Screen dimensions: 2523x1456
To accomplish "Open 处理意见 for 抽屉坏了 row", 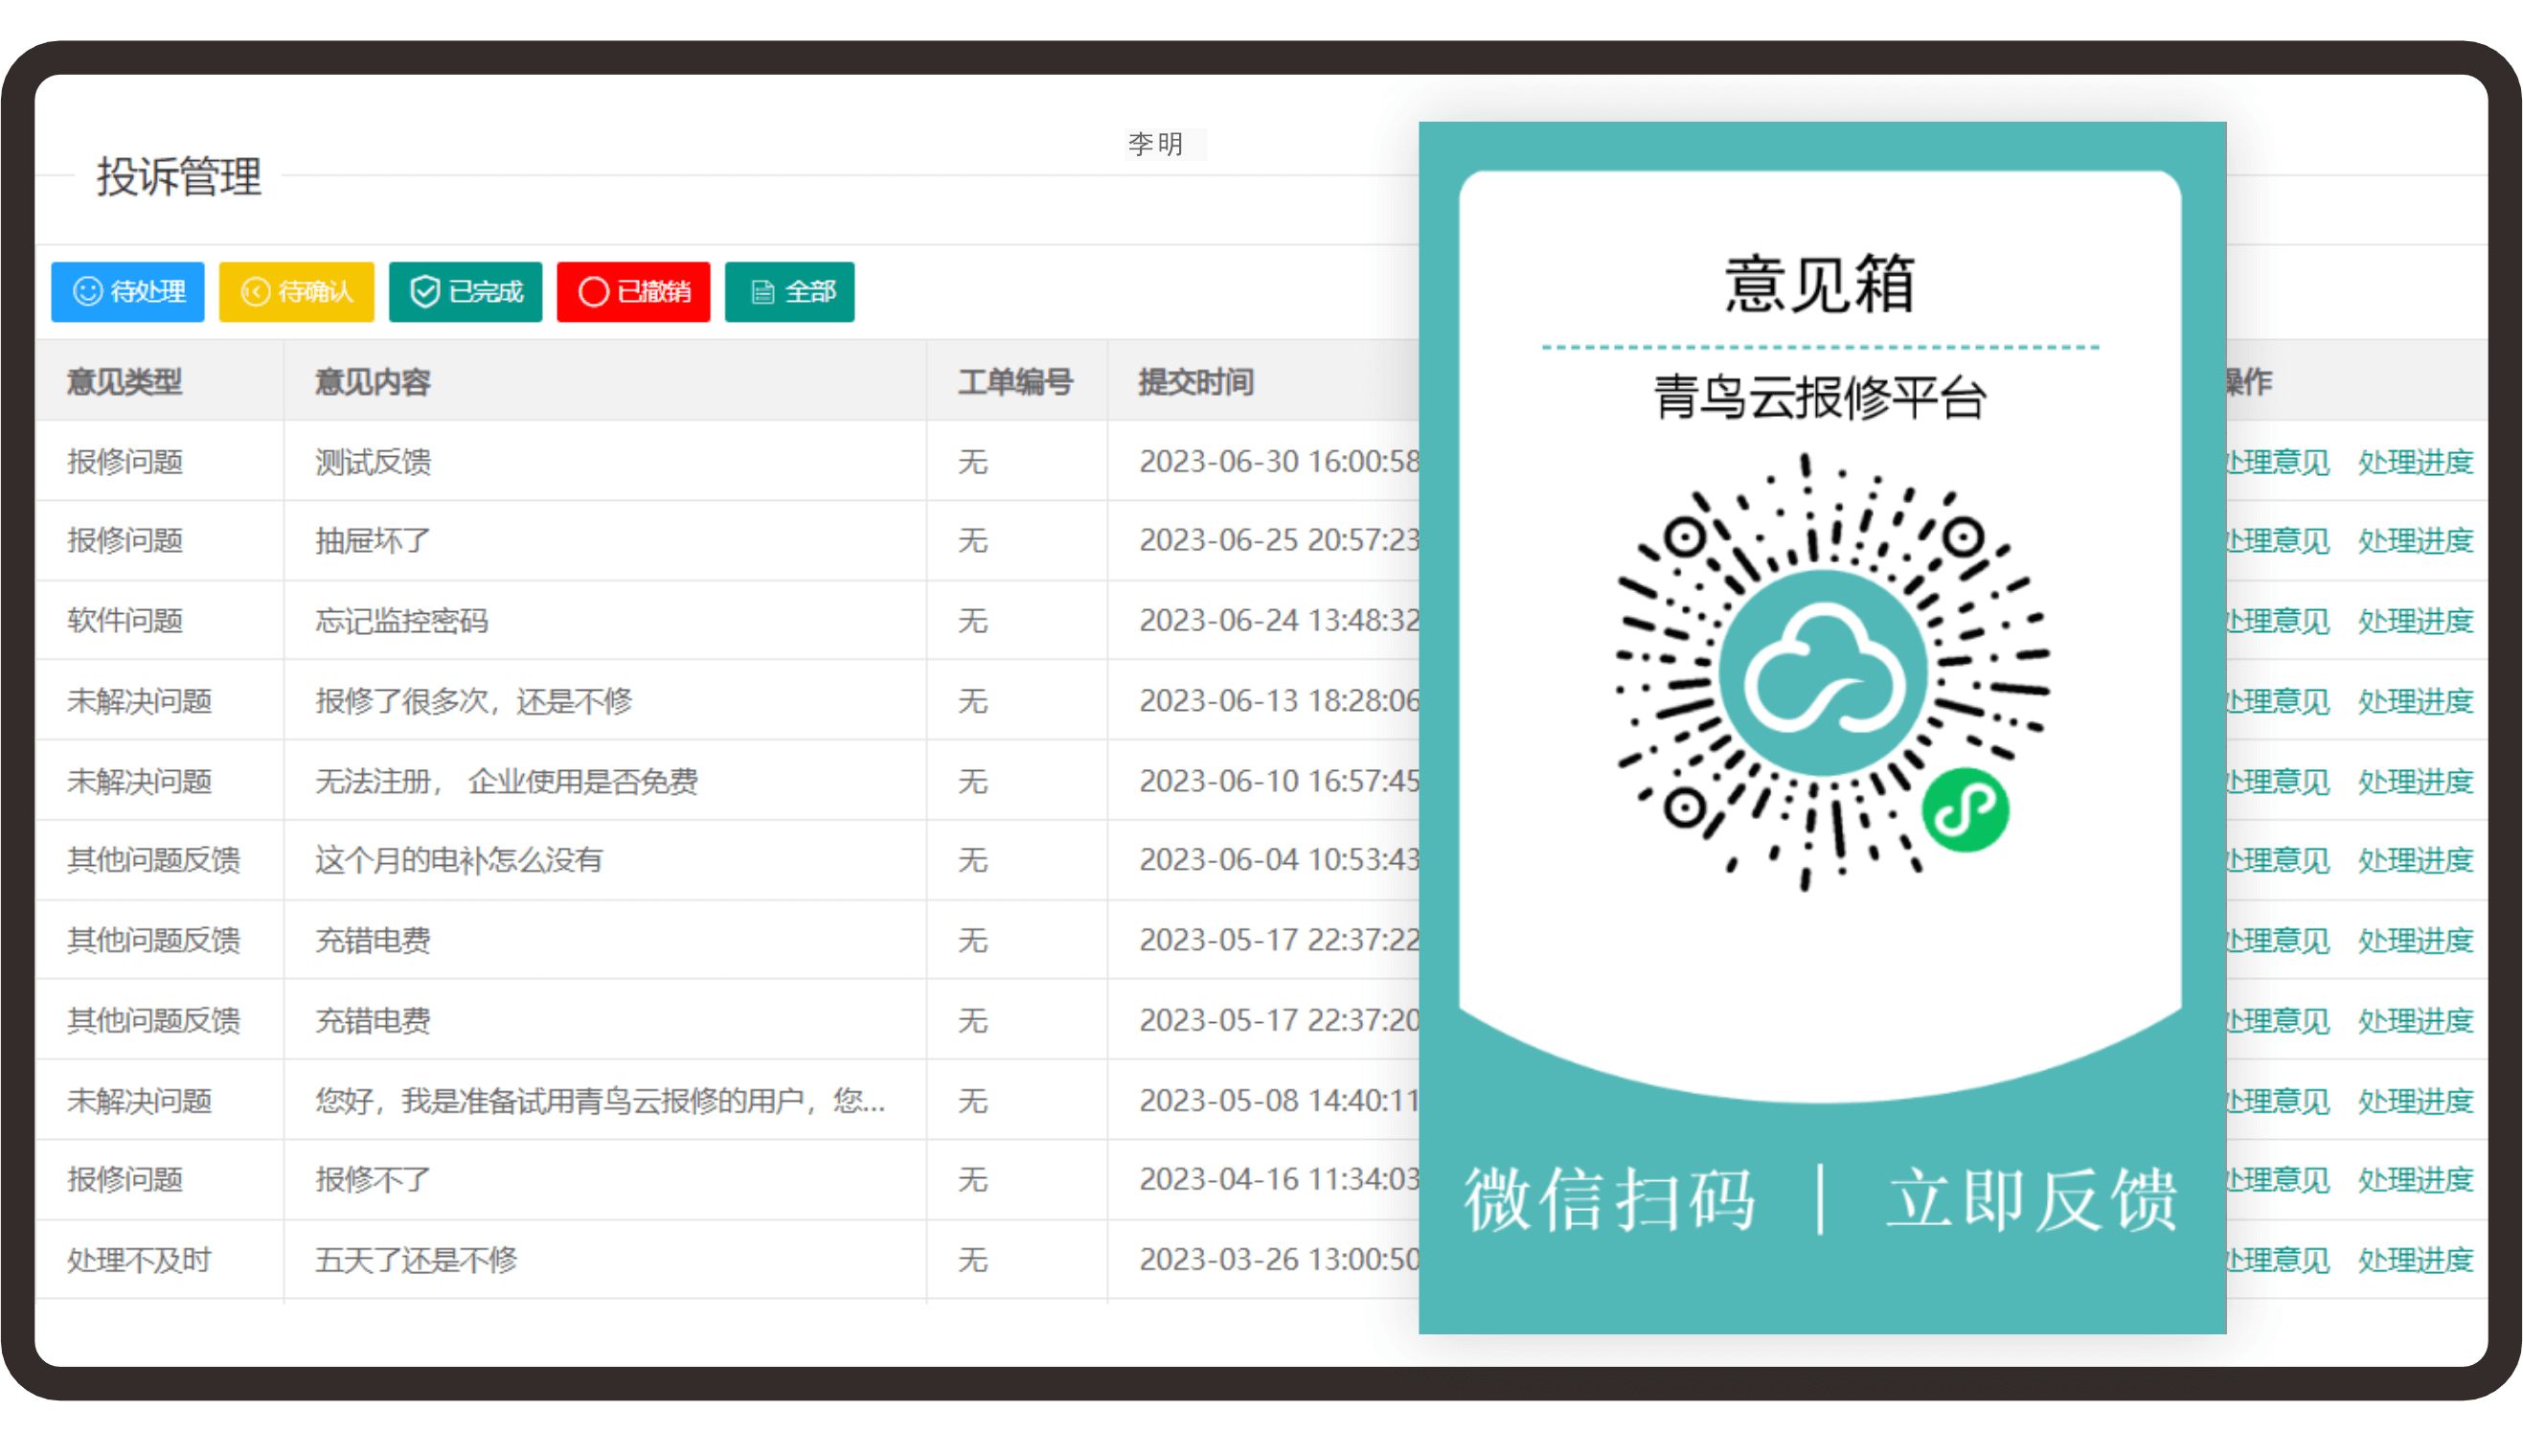I will pos(2276,541).
